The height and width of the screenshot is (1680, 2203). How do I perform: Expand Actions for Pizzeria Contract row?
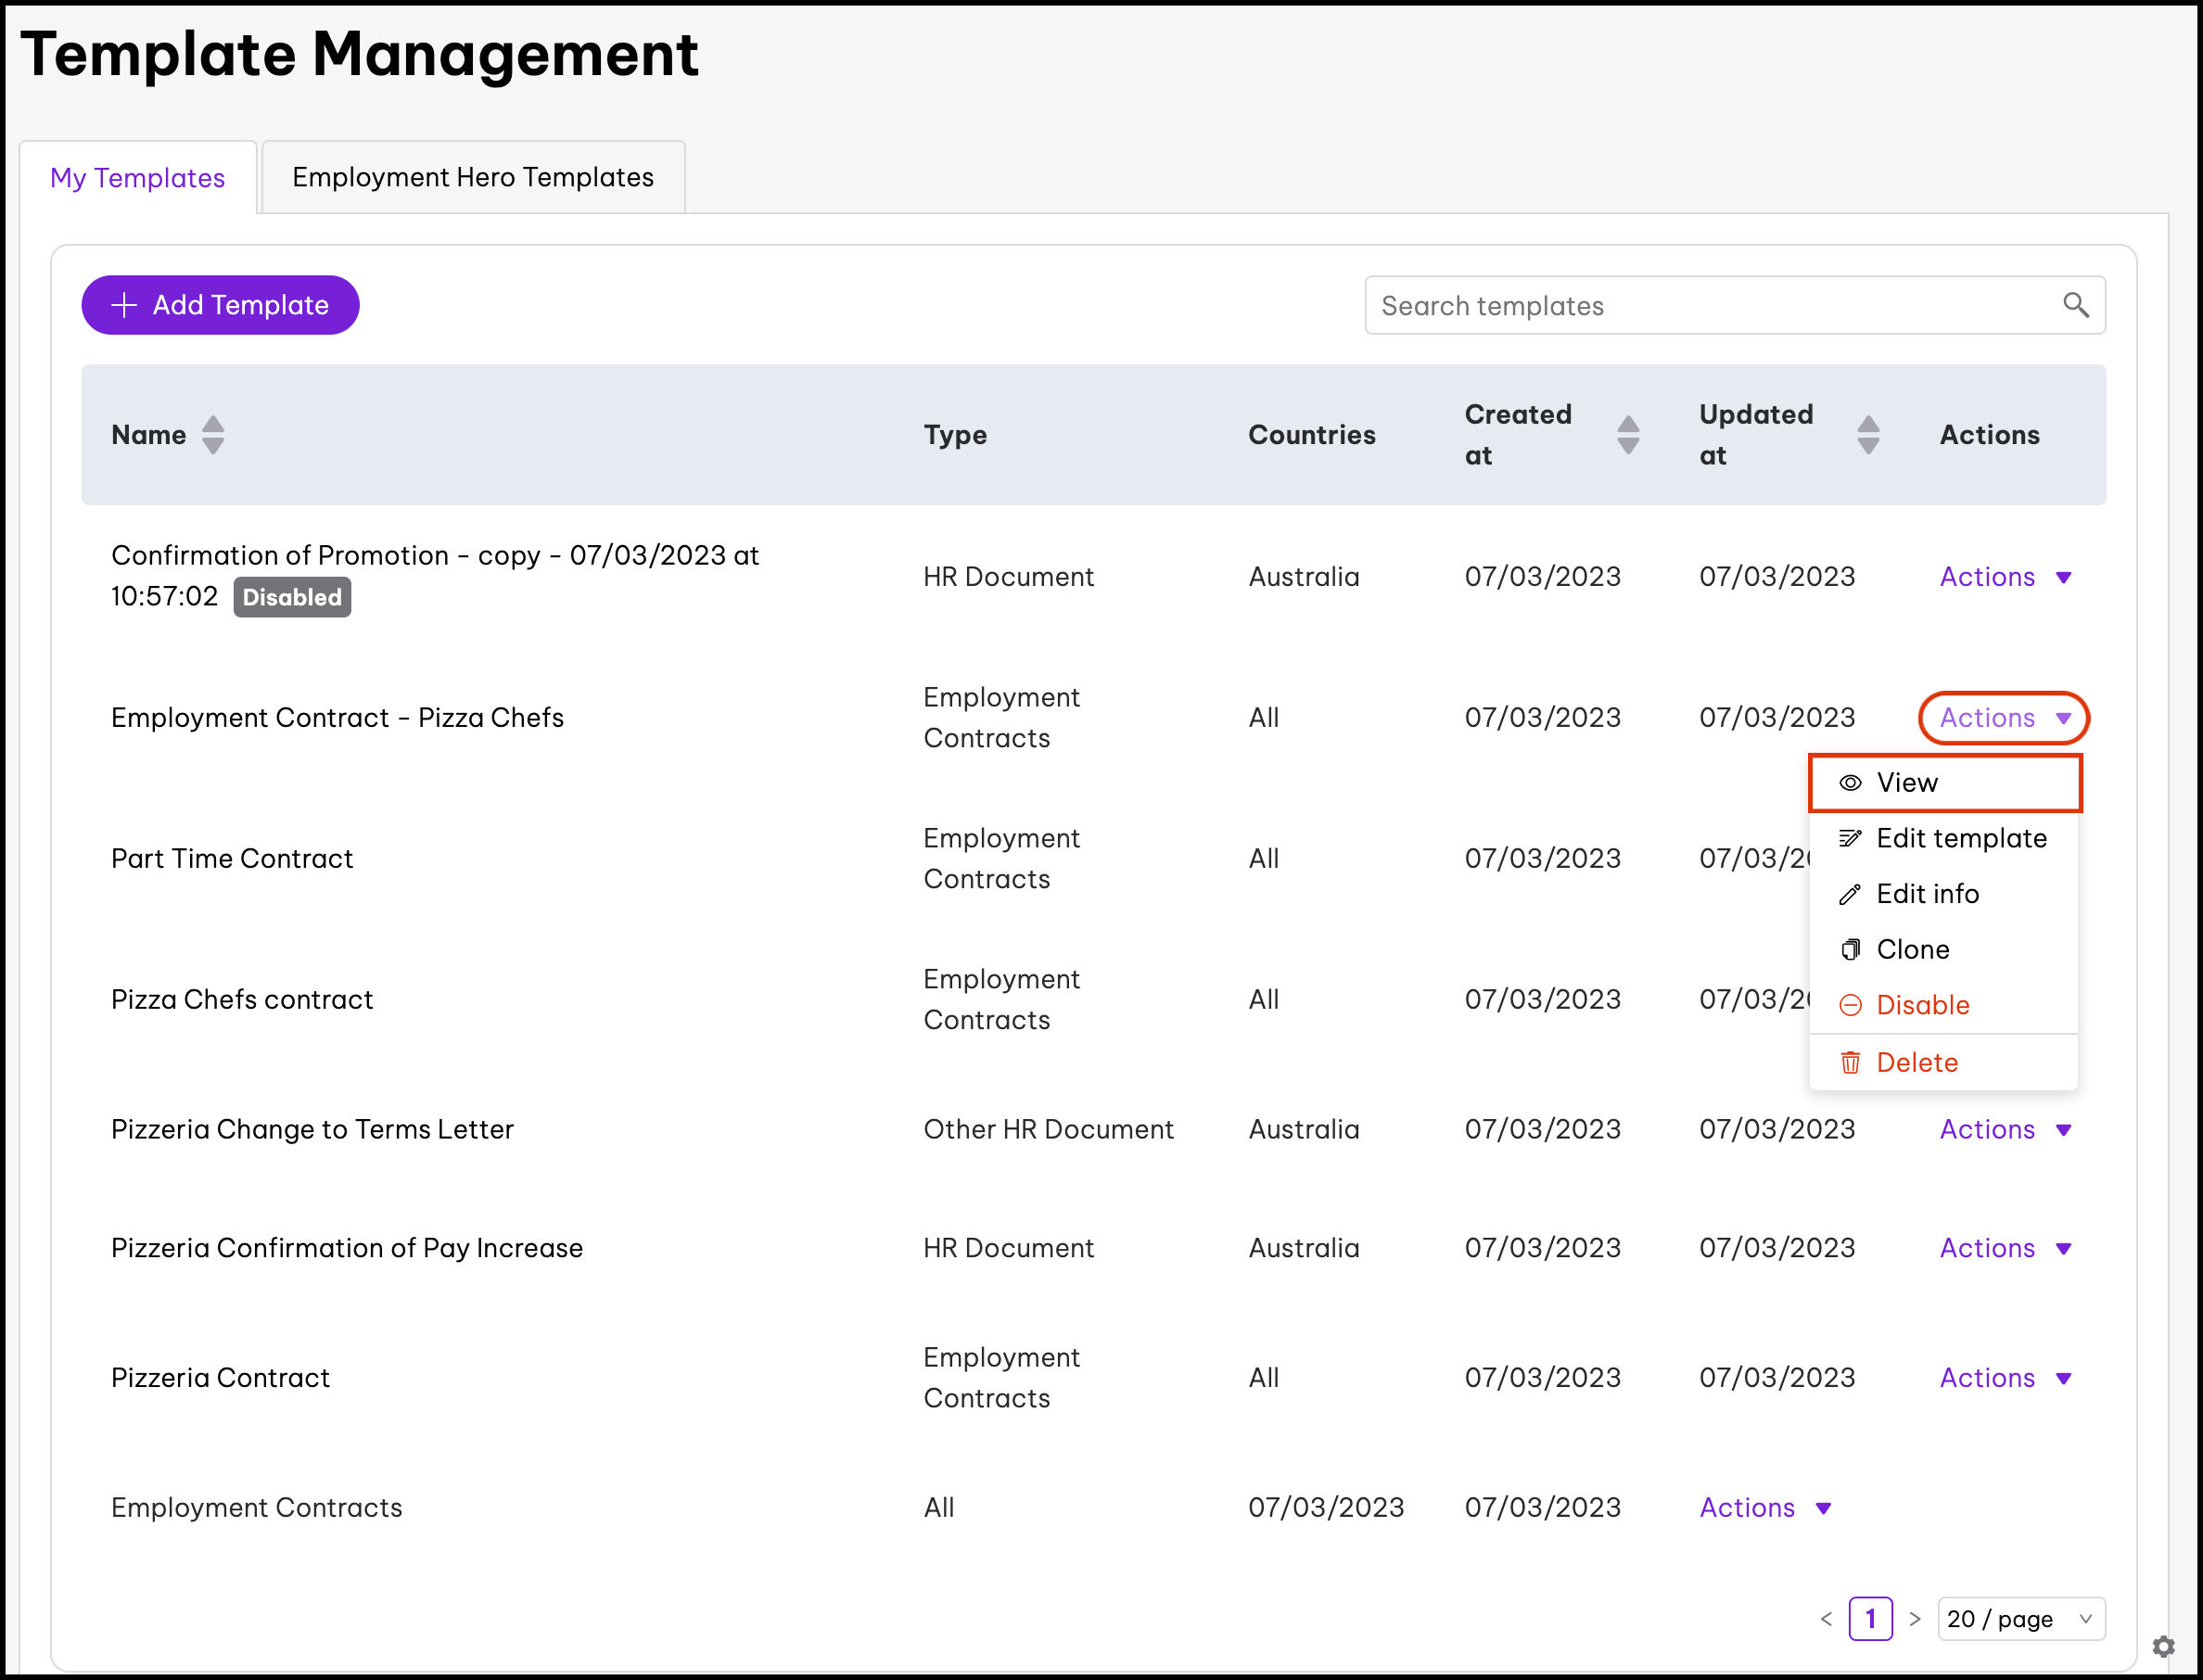pyautogui.click(x=2004, y=1378)
